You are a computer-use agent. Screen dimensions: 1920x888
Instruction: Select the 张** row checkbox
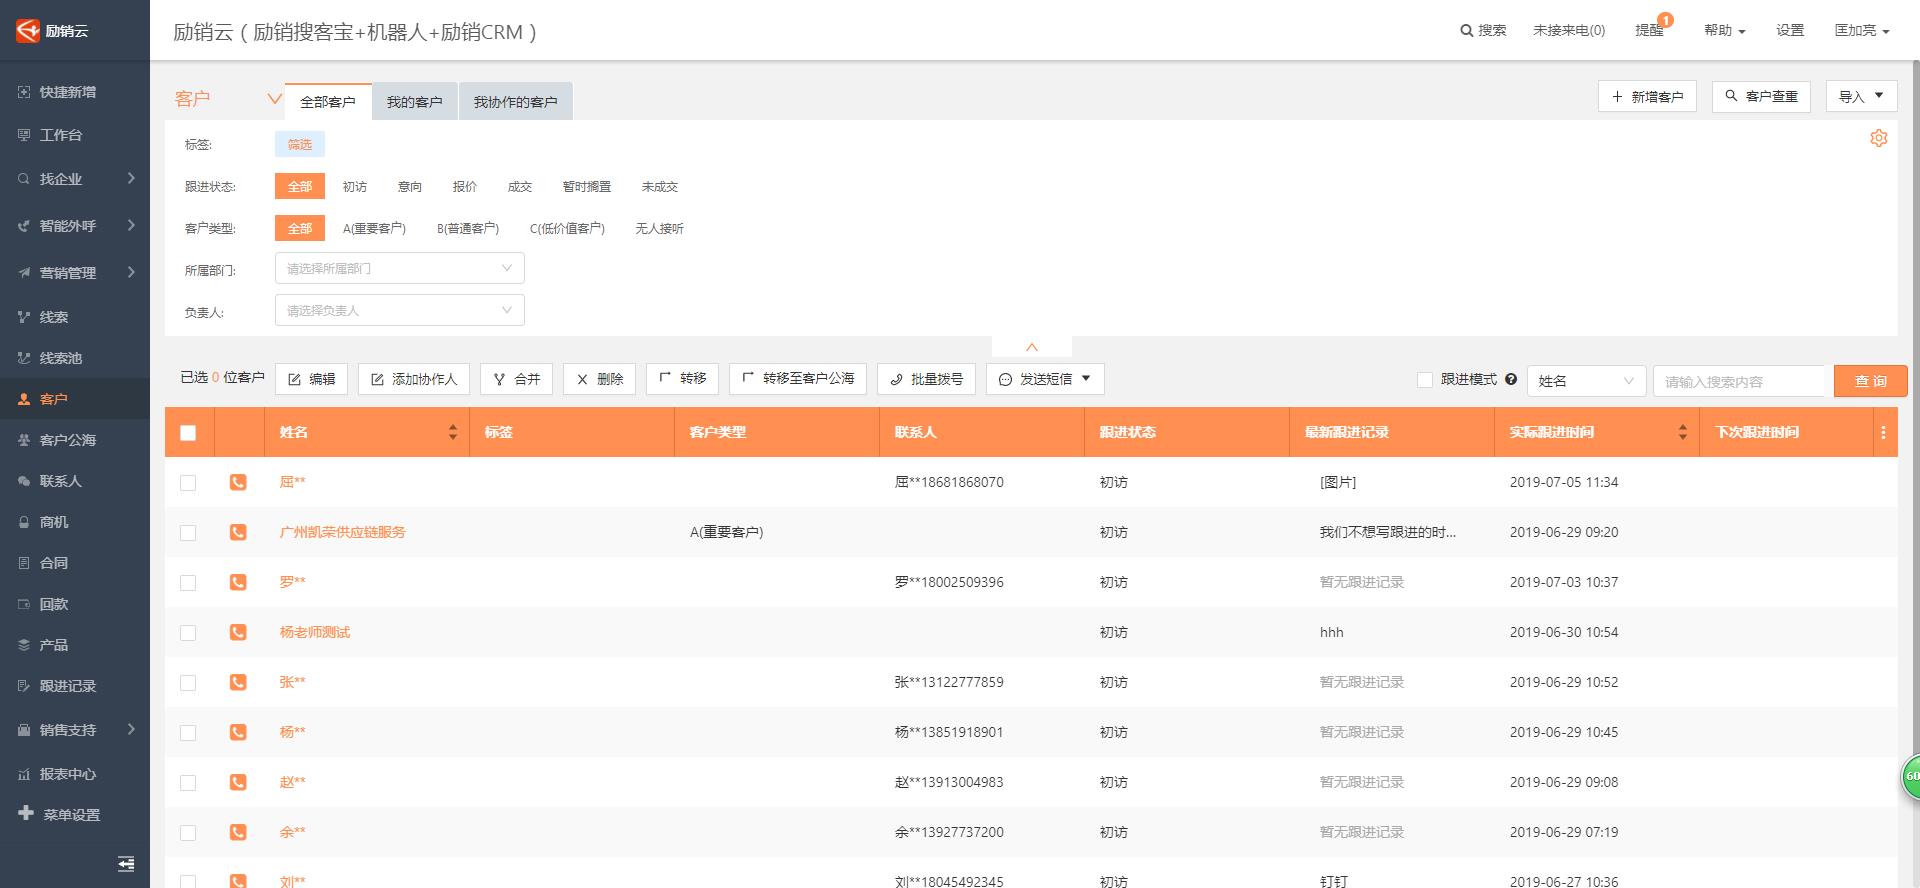pyautogui.click(x=188, y=683)
